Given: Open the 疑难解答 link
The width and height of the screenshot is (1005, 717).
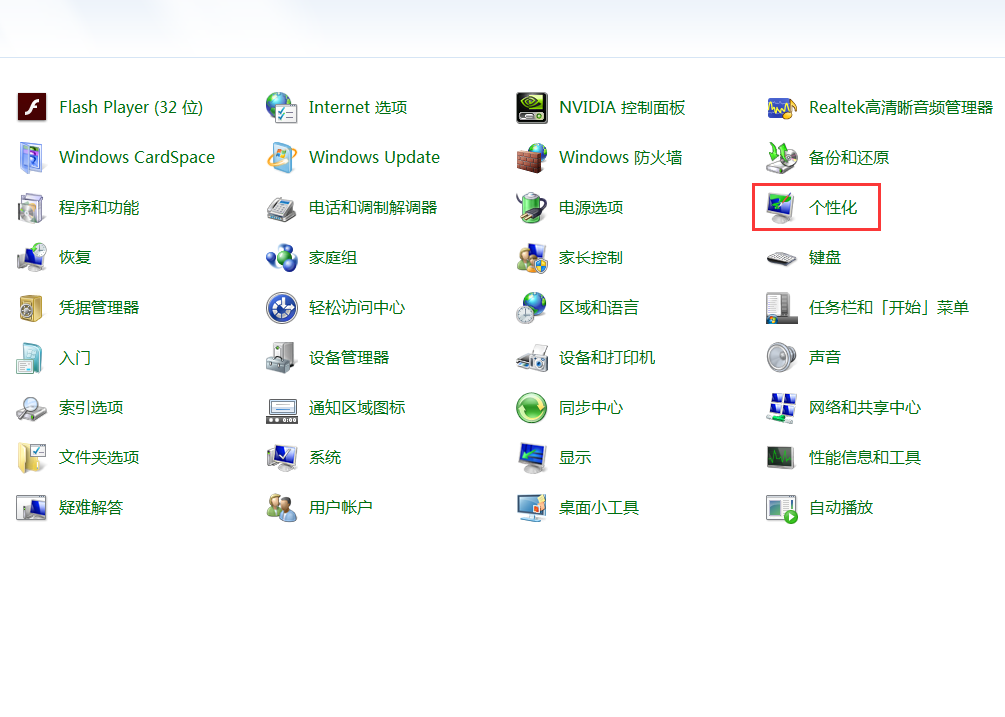Looking at the screenshot, I should [91, 507].
